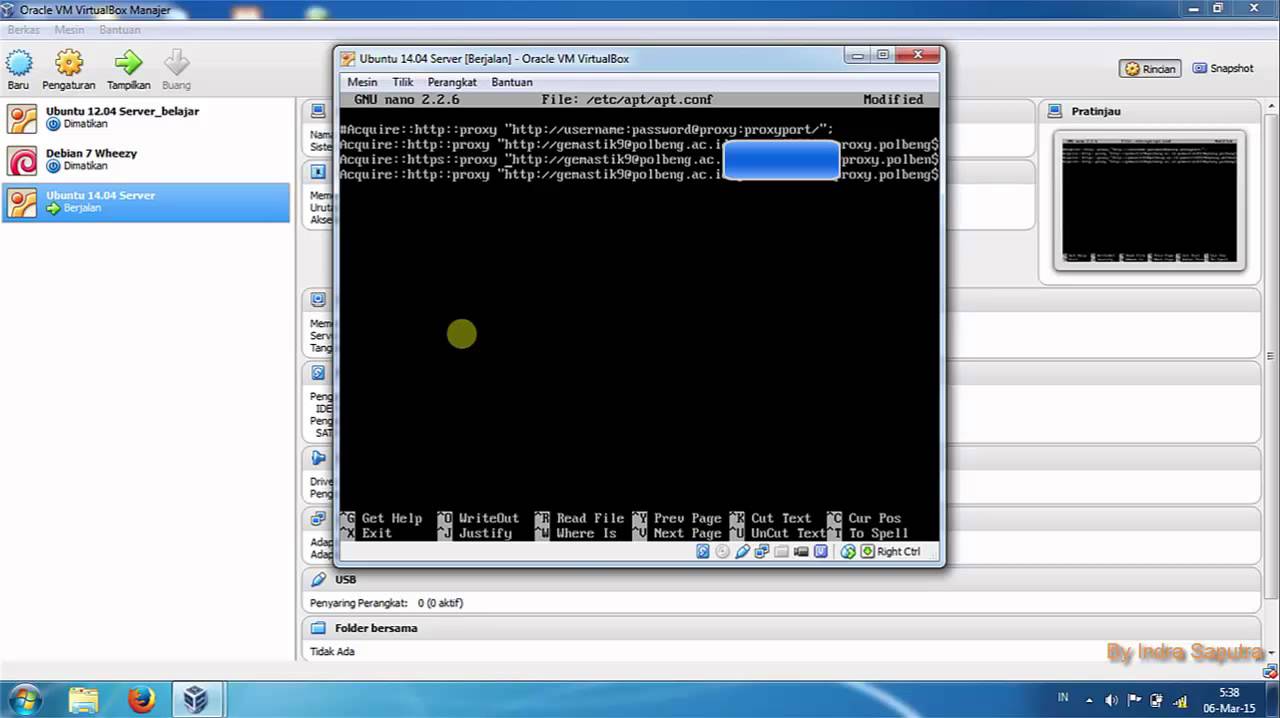
Task: Click the globe-arrow status icon in VM
Action: (x=848, y=551)
